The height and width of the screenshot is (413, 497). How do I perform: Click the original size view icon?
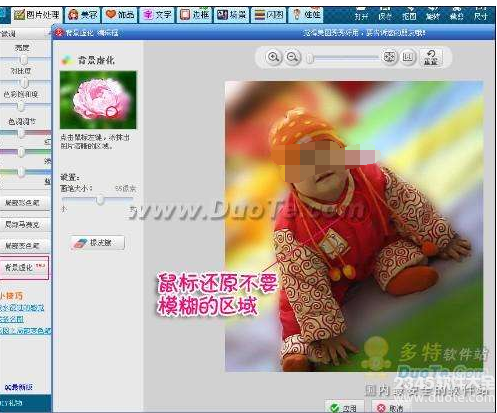(x=408, y=57)
